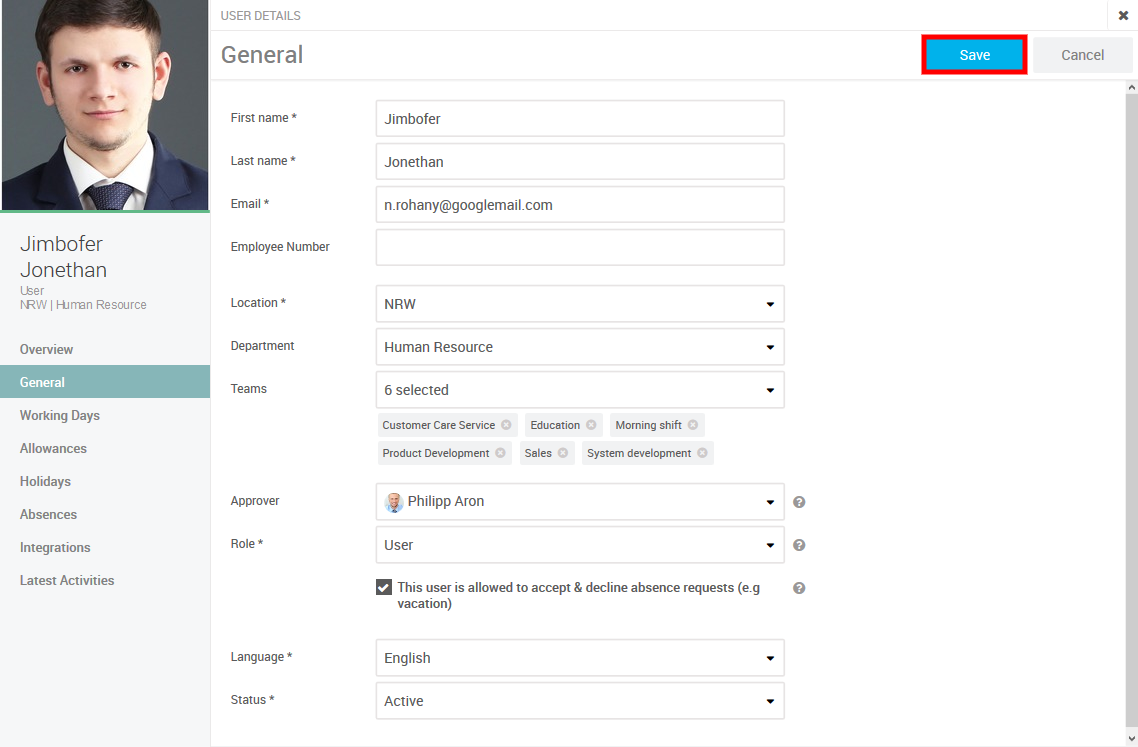Go to the Working Days section
Image resolution: width=1138 pixels, height=747 pixels.
click(60, 415)
